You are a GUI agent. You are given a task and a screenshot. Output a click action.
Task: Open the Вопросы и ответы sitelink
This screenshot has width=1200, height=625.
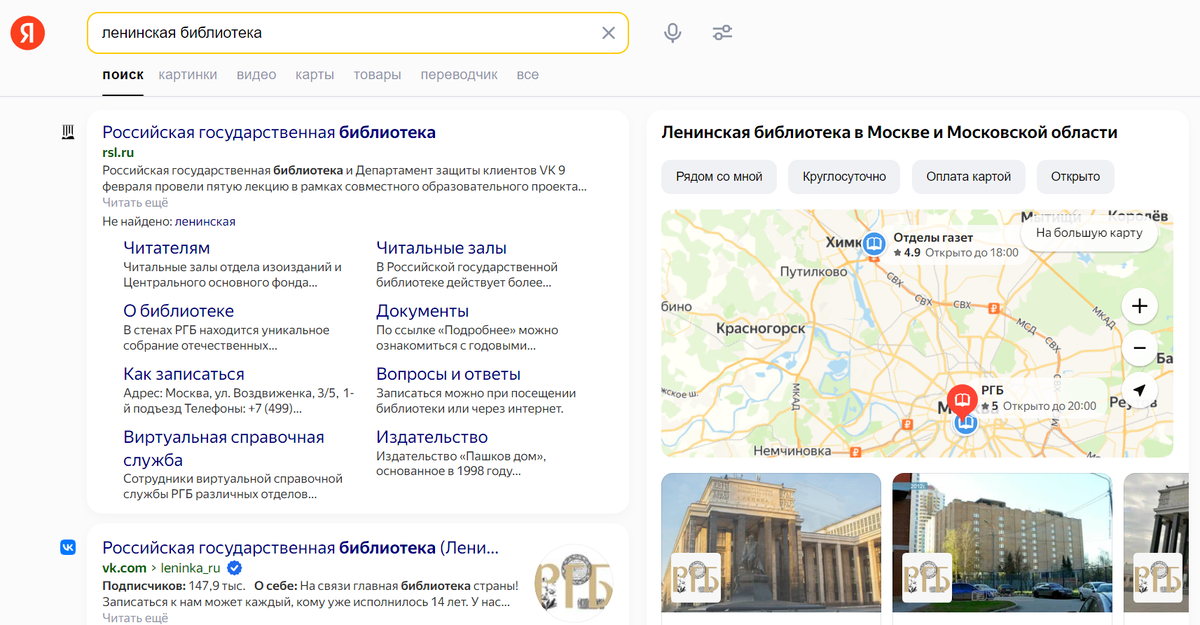[448, 374]
